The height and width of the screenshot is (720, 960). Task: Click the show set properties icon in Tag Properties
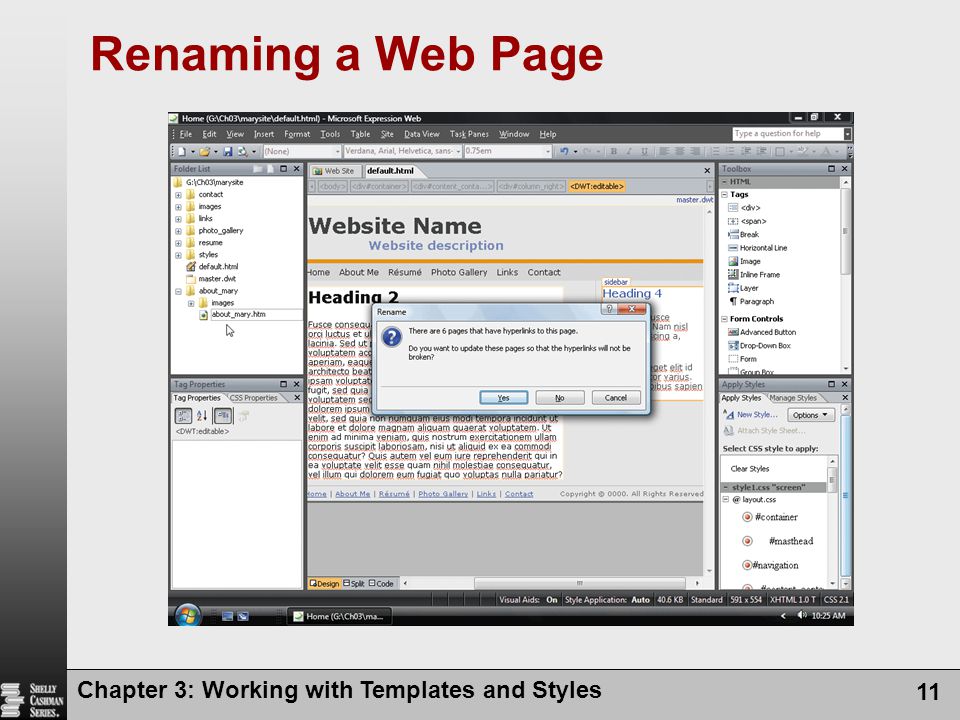223,416
